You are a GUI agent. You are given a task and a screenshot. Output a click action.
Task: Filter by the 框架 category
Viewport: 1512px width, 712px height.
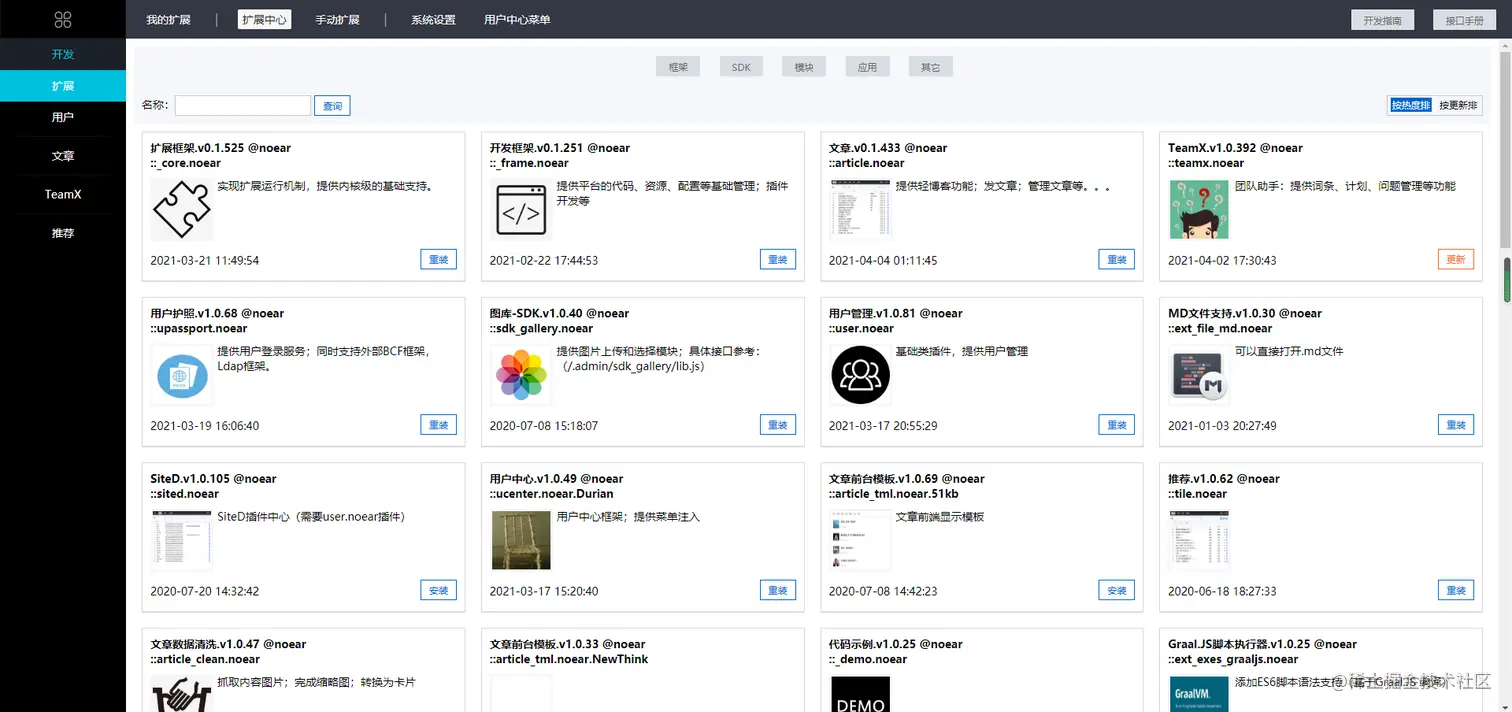point(678,67)
